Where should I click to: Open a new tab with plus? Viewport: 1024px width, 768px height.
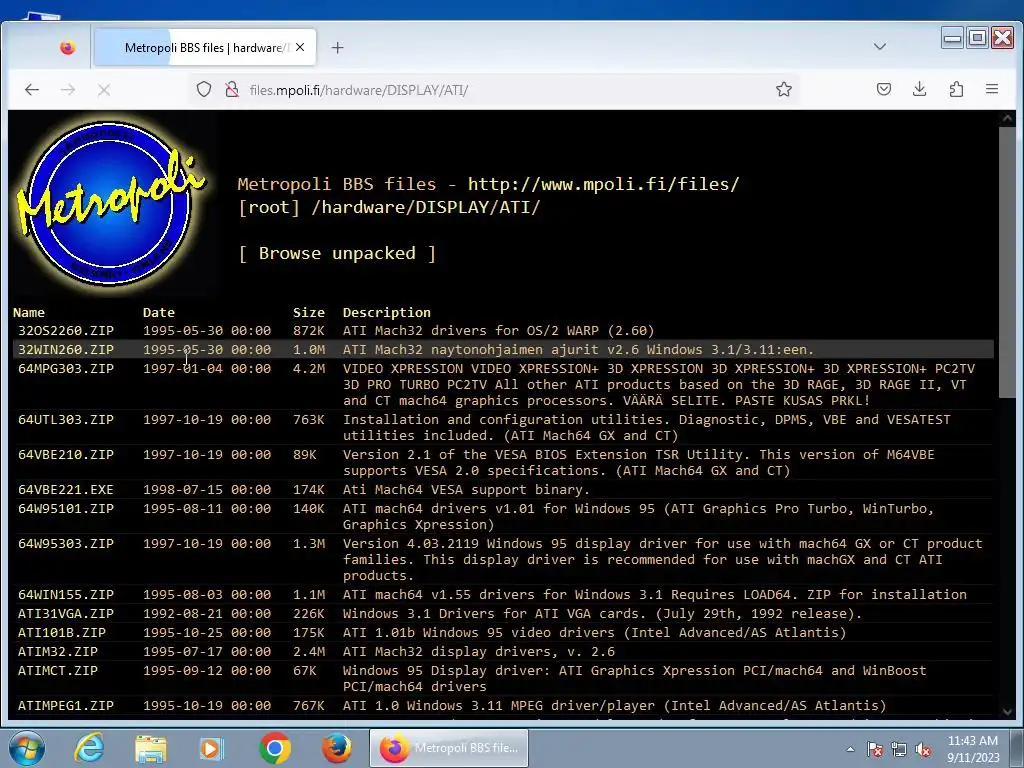[337, 48]
